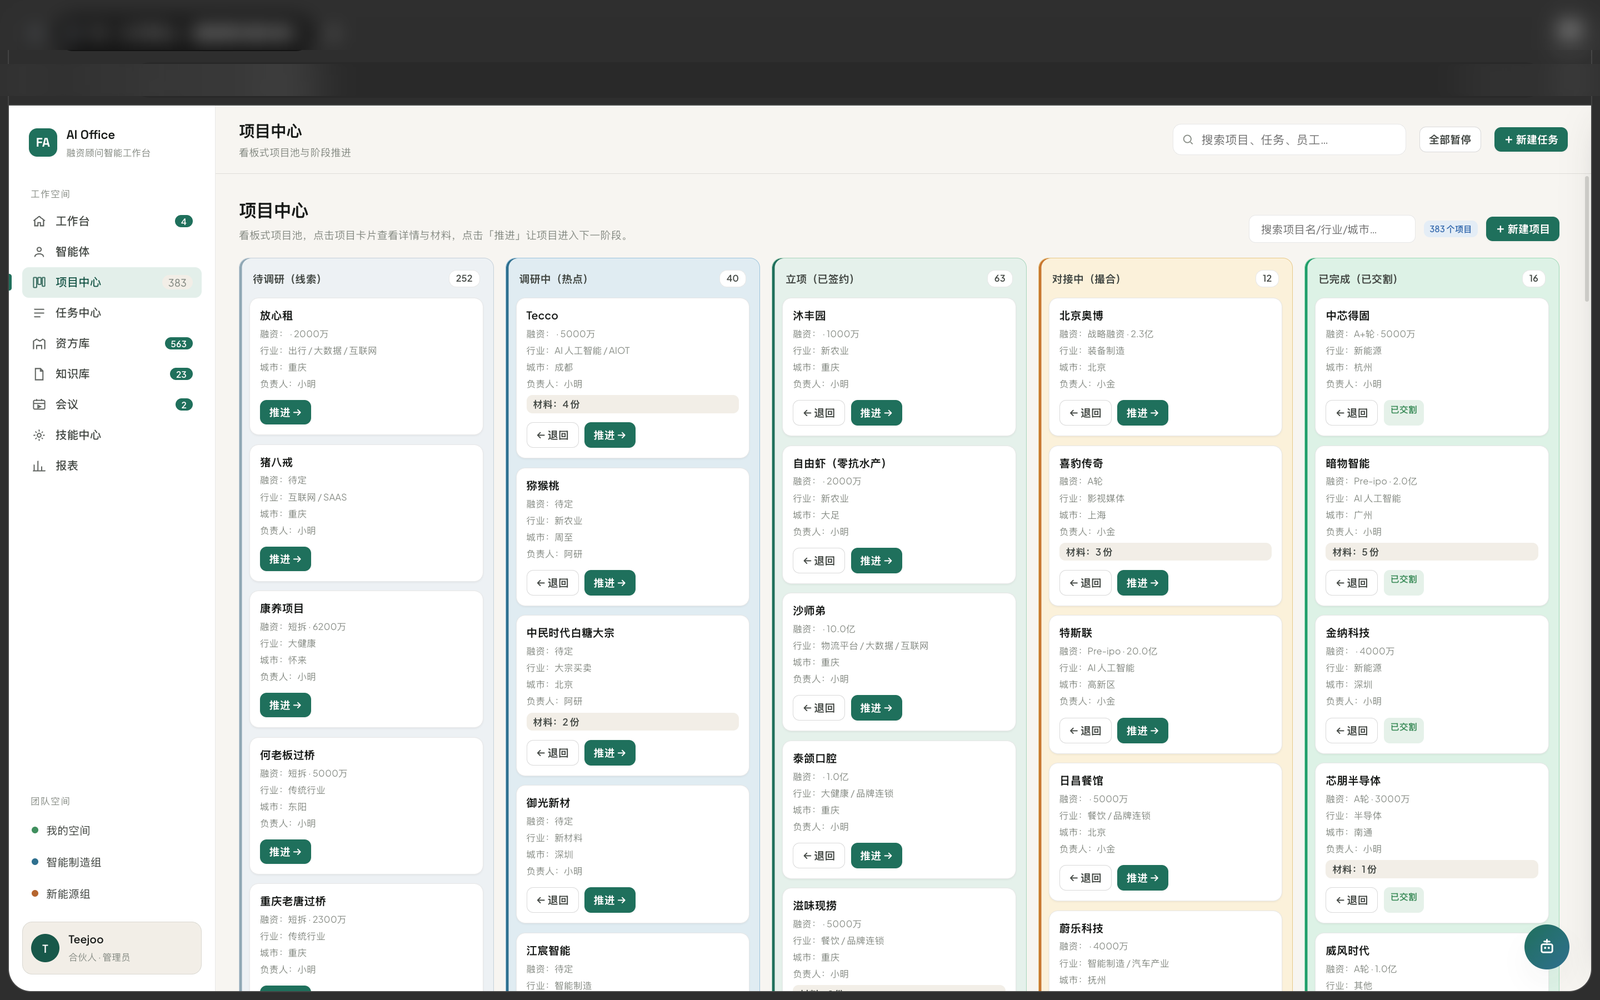Advance the 特斯联 card
The width and height of the screenshot is (1600, 1000).
click(1143, 731)
